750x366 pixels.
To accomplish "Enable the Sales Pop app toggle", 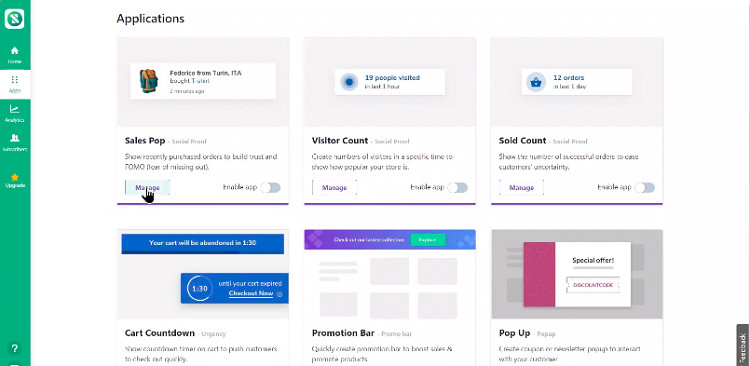I will pos(271,188).
